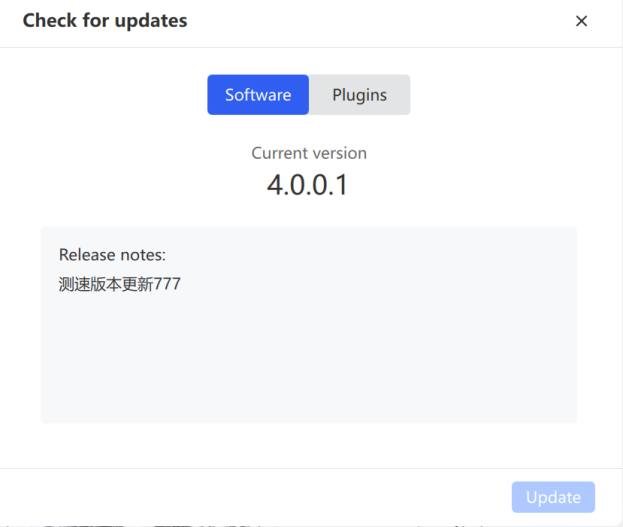Show software updates via Software segment
Screen dimensions: 623x527
[x=258, y=95]
